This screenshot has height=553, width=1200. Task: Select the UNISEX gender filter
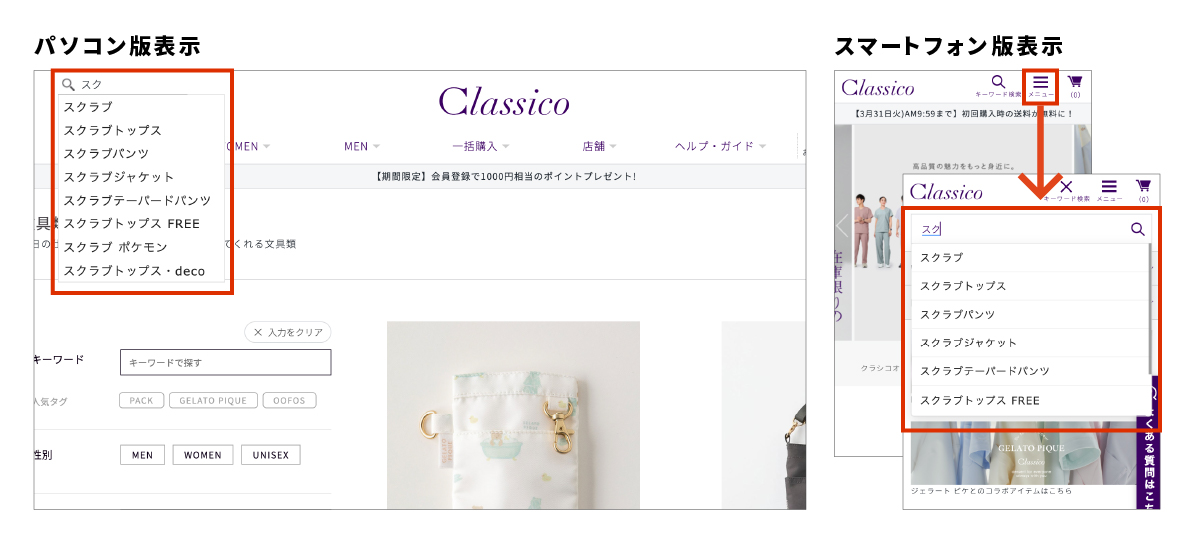(x=270, y=455)
